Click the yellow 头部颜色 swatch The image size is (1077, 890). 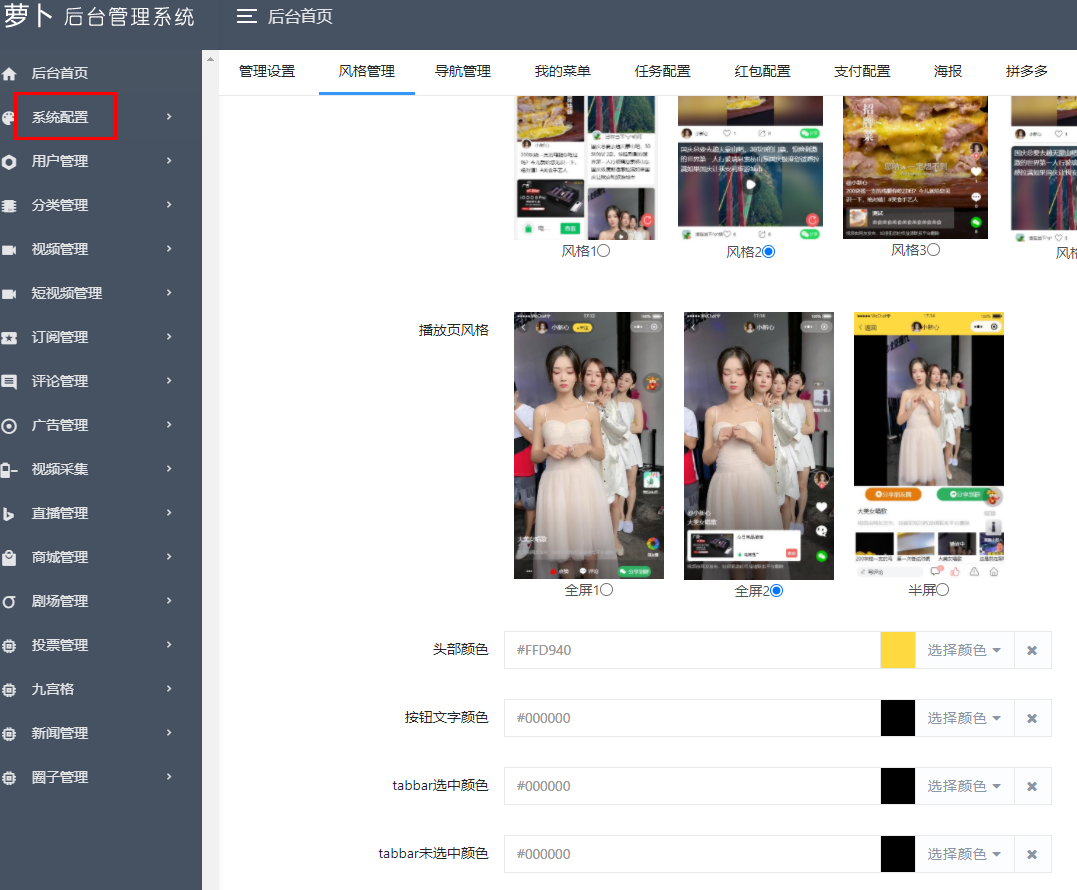click(898, 650)
